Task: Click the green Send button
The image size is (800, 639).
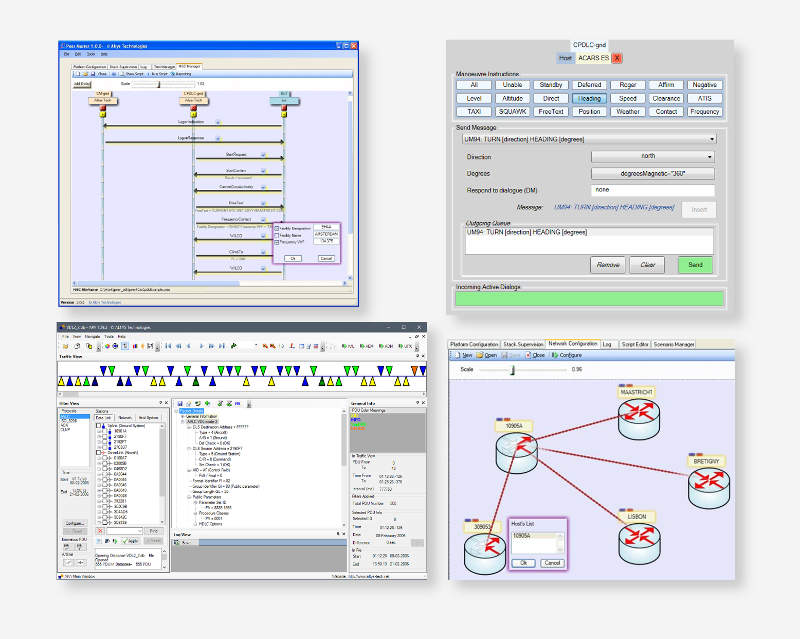Action: [x=696, y=265]
